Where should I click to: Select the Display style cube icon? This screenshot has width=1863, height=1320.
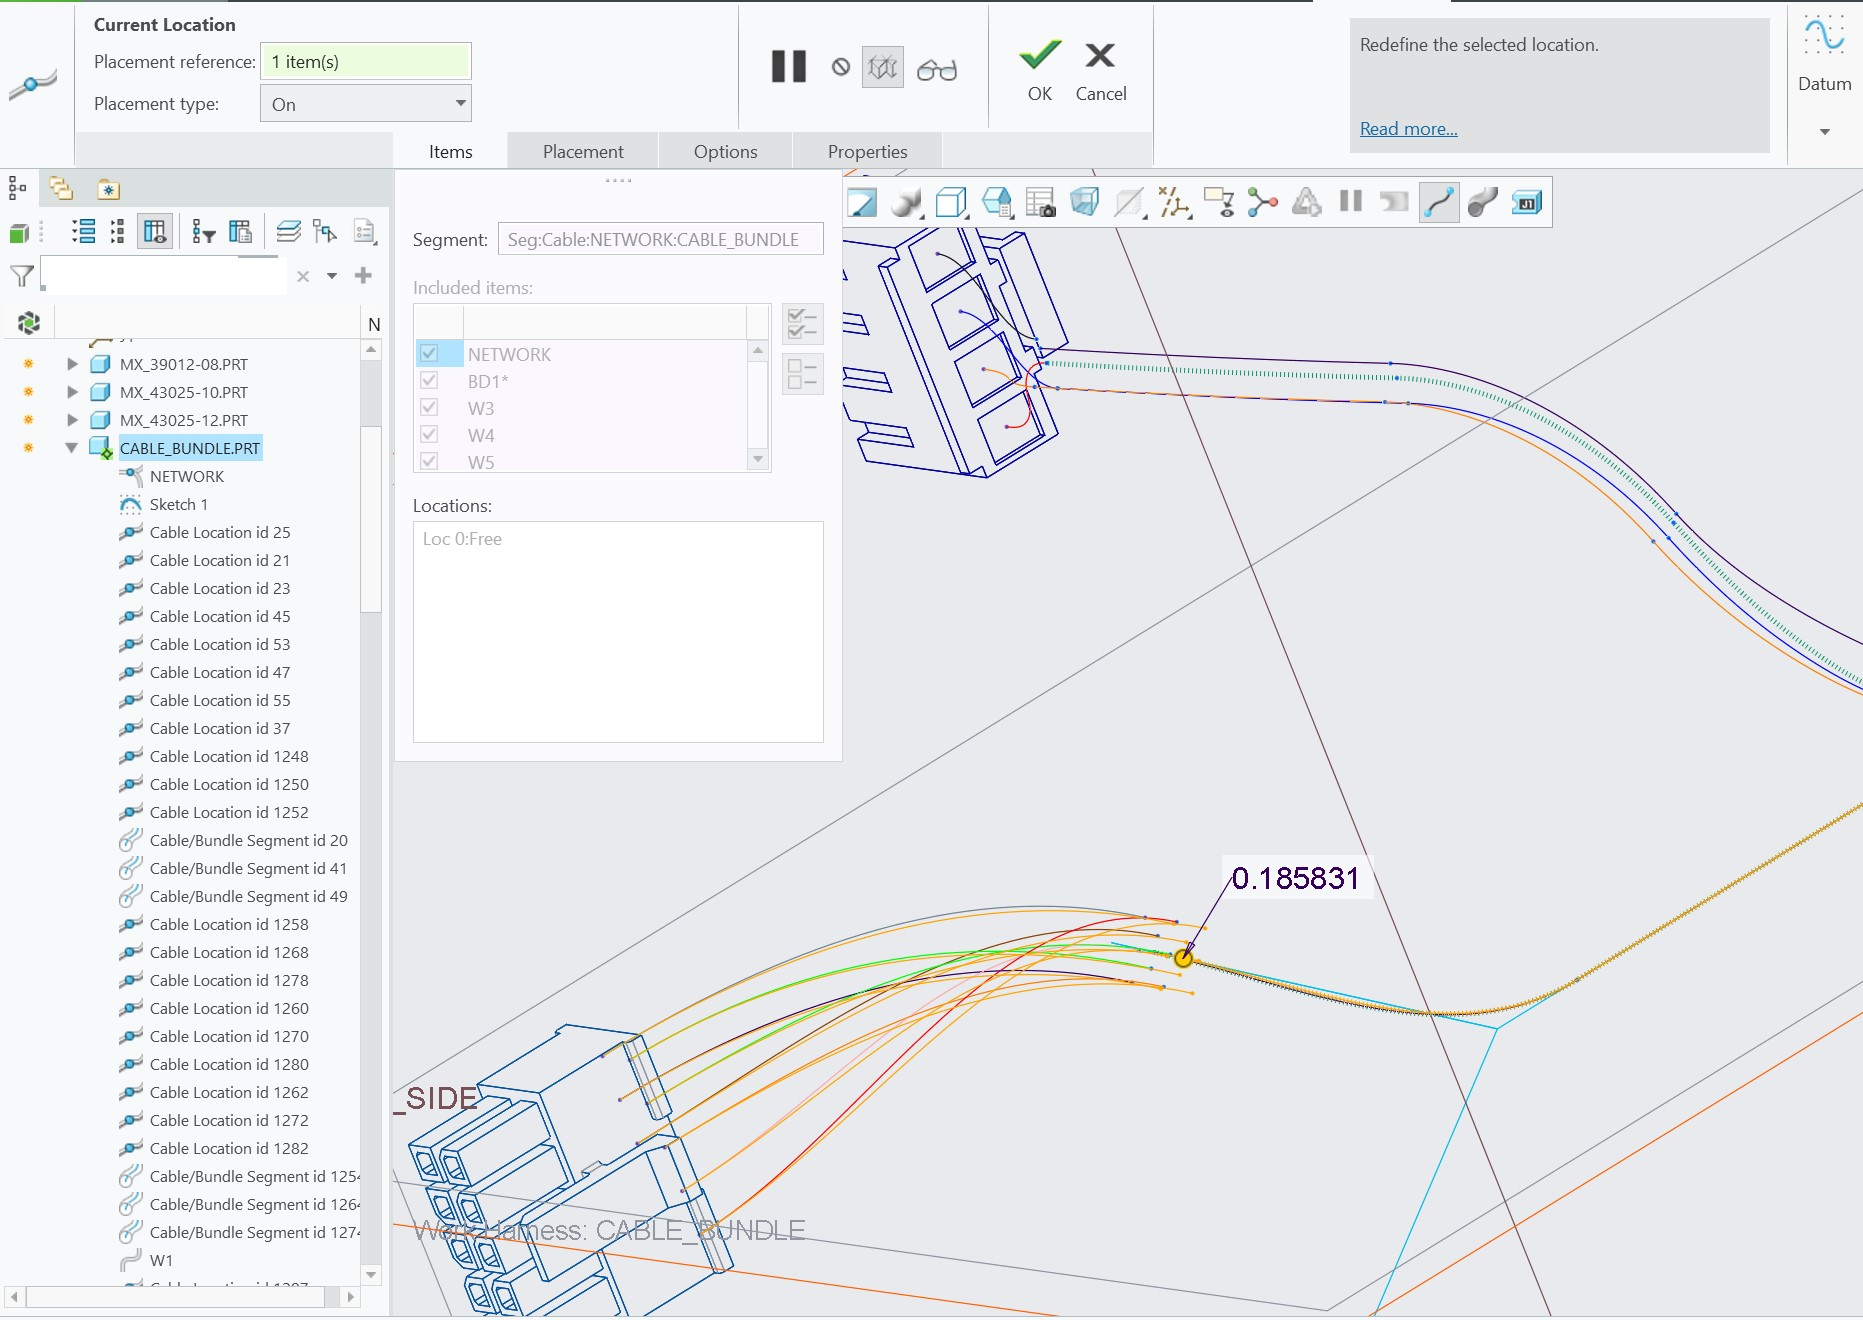click(950, 202)
